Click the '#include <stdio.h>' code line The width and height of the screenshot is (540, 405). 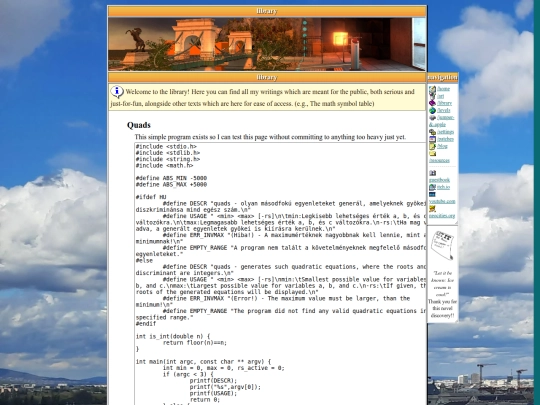point(166,146)
